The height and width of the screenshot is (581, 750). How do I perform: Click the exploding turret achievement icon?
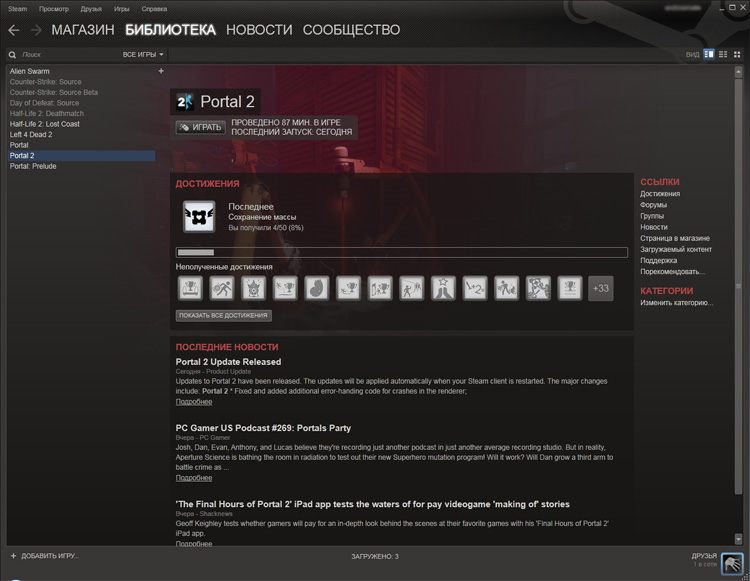254,288
